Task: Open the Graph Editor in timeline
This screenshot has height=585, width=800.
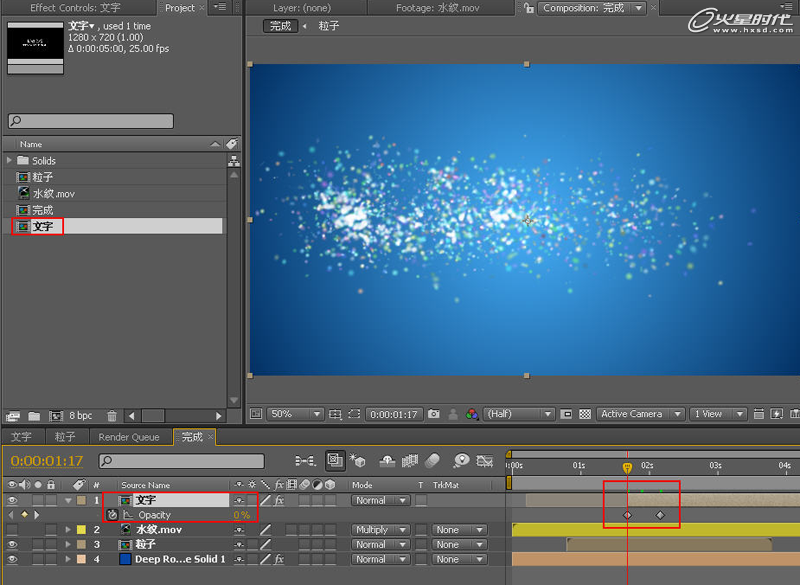Action: pos(484,461)
